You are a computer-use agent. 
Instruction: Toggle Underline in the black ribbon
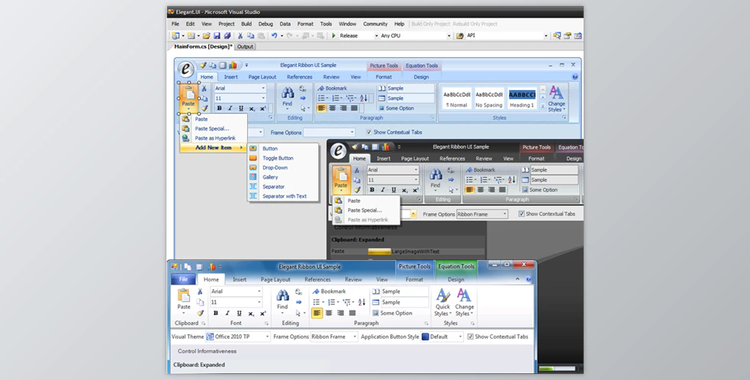pyautogui.click(x=394, y=190)
